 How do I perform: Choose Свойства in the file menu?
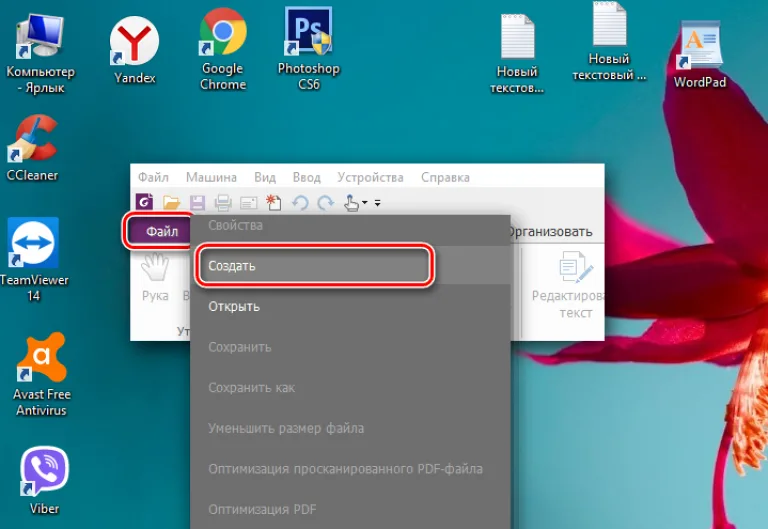(350, 225)
